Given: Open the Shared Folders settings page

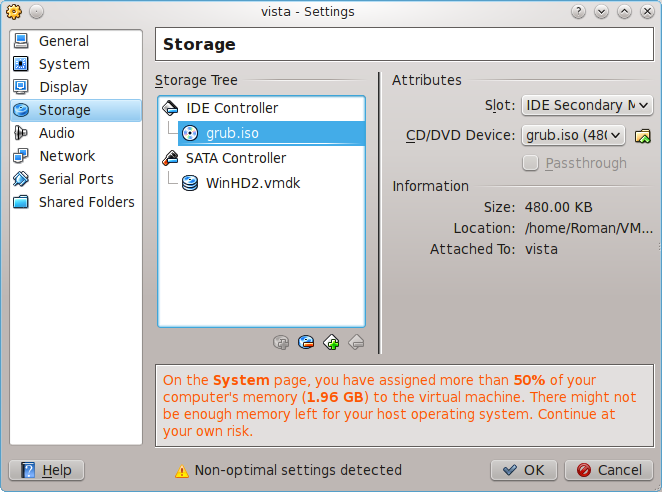Looking at the screenshot, I should (76, 202).
